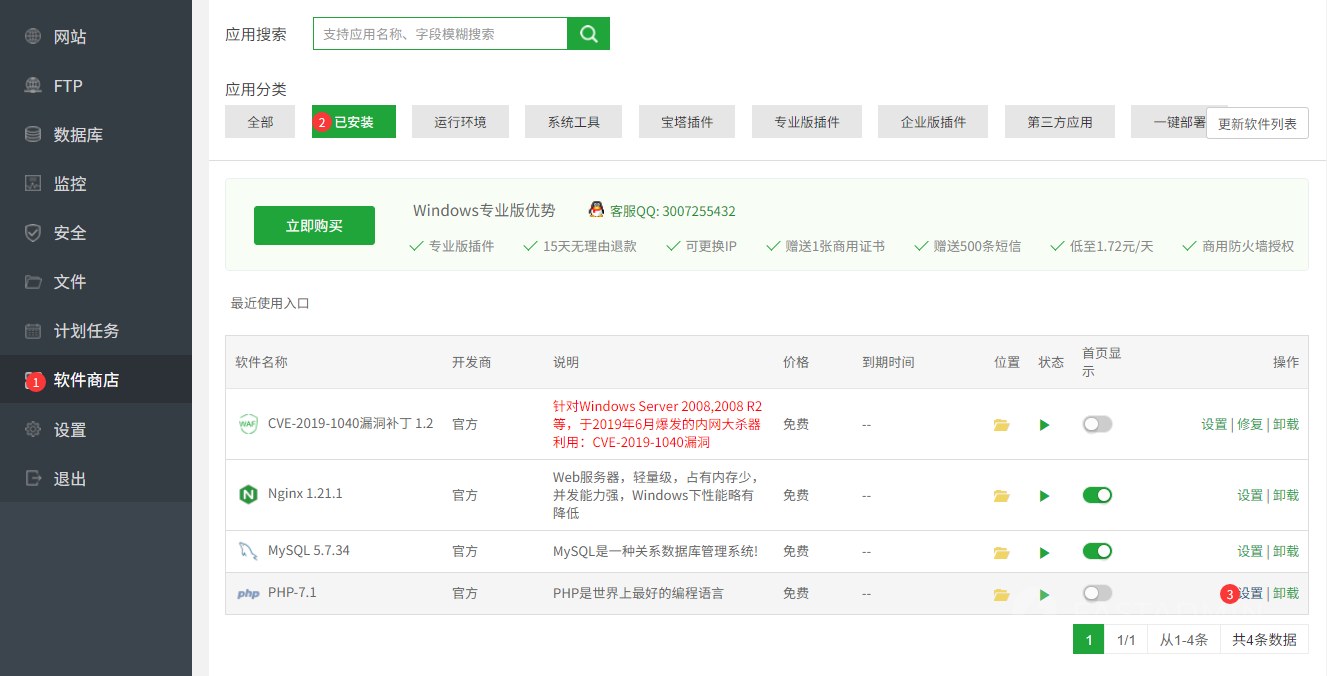Open folder location for CVE-2019-1040 patch
1327x676 pixels.
click(x=1001, y=425)
